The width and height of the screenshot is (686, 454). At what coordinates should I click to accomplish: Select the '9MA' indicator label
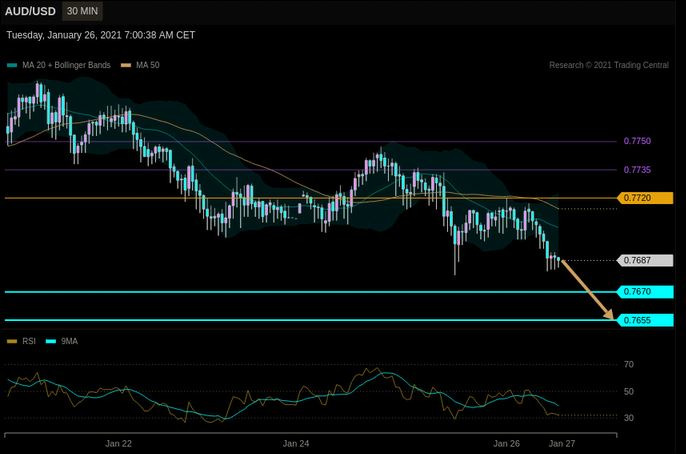click(70, 341)
